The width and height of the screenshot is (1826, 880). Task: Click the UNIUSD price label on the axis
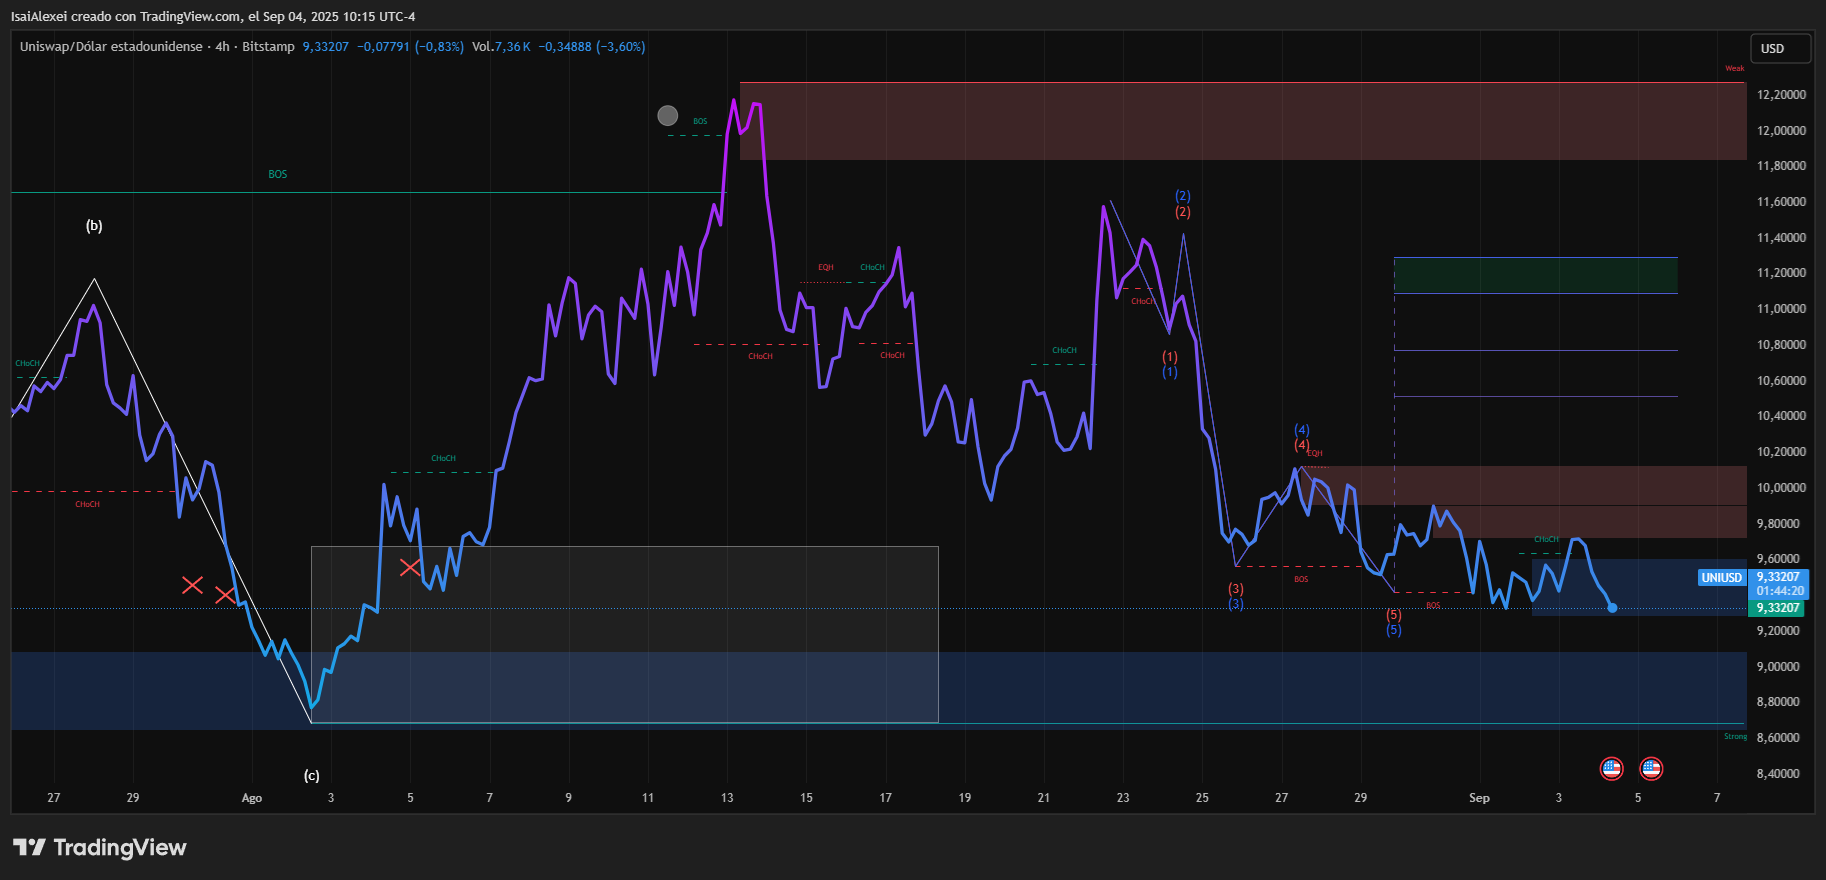pos(1722,578)
